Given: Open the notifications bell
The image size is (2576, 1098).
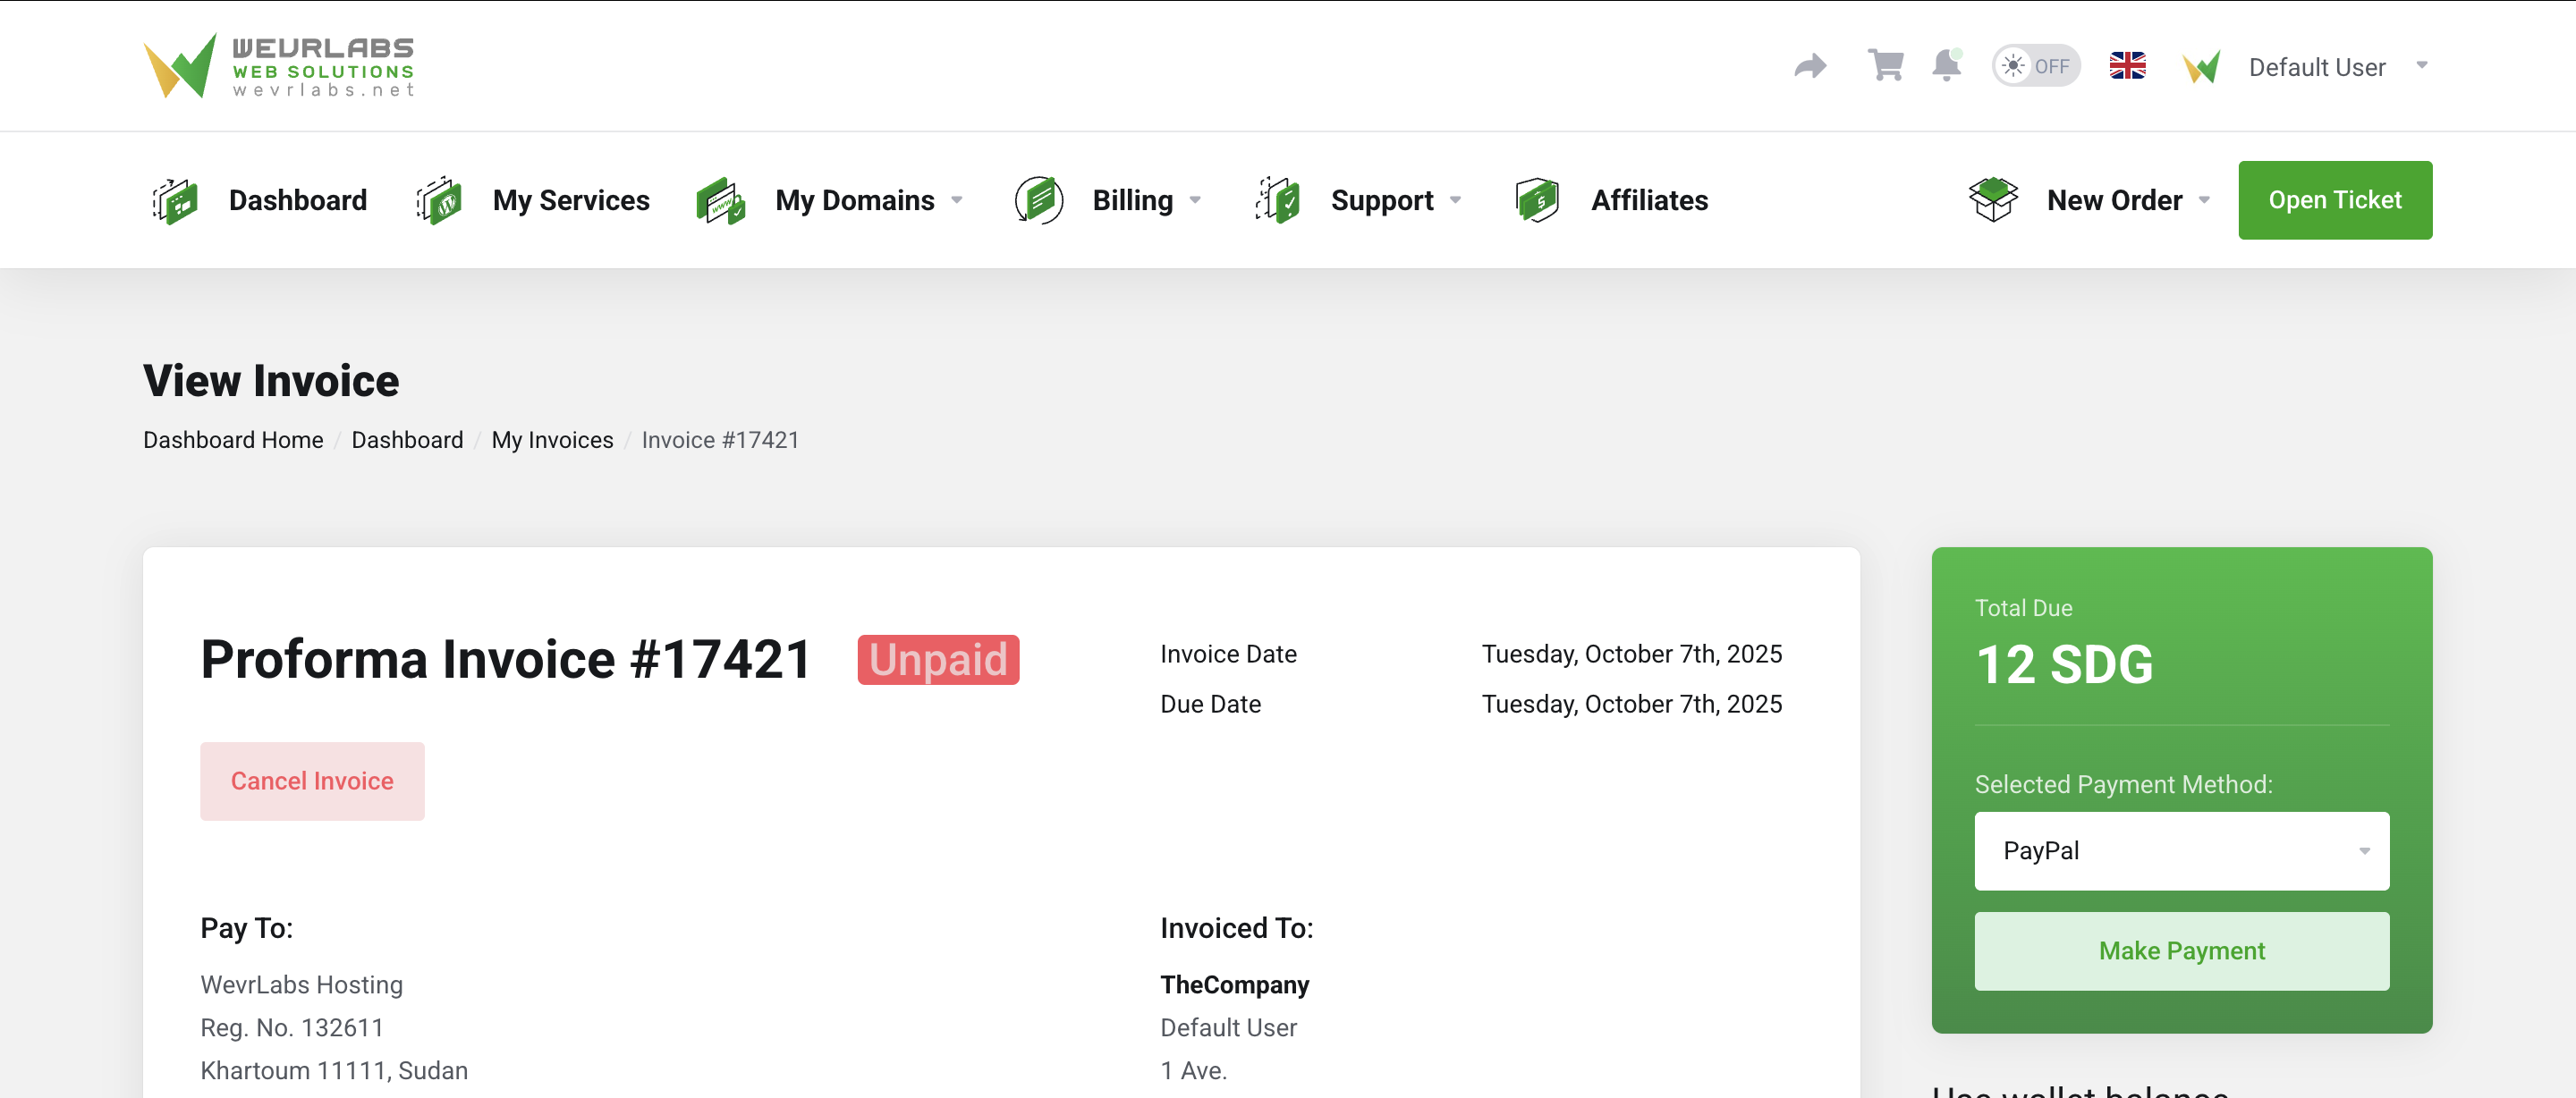Looking at the screenshot, I should [x=1946, y=66].
